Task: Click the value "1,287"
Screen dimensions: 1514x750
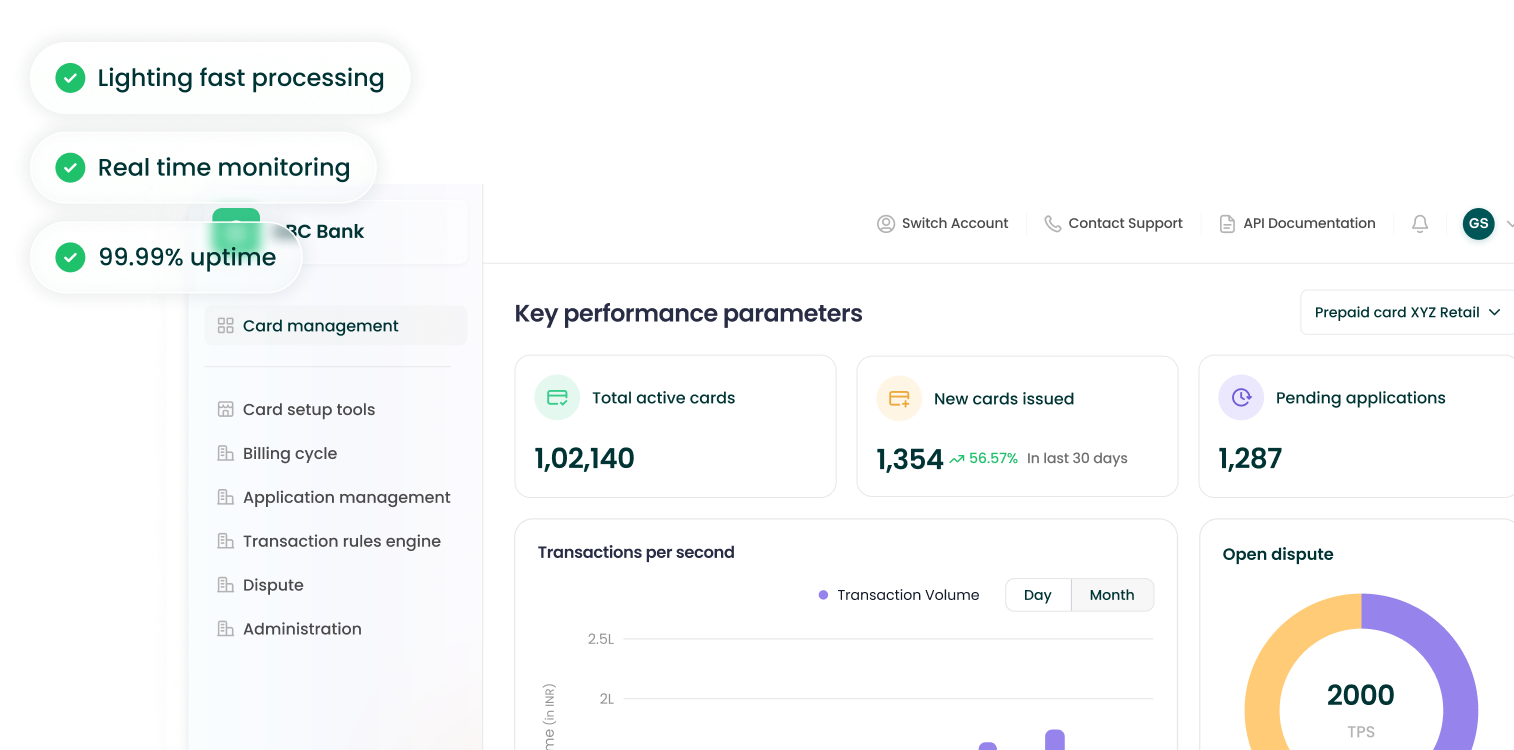Action: coord(1250,459)
